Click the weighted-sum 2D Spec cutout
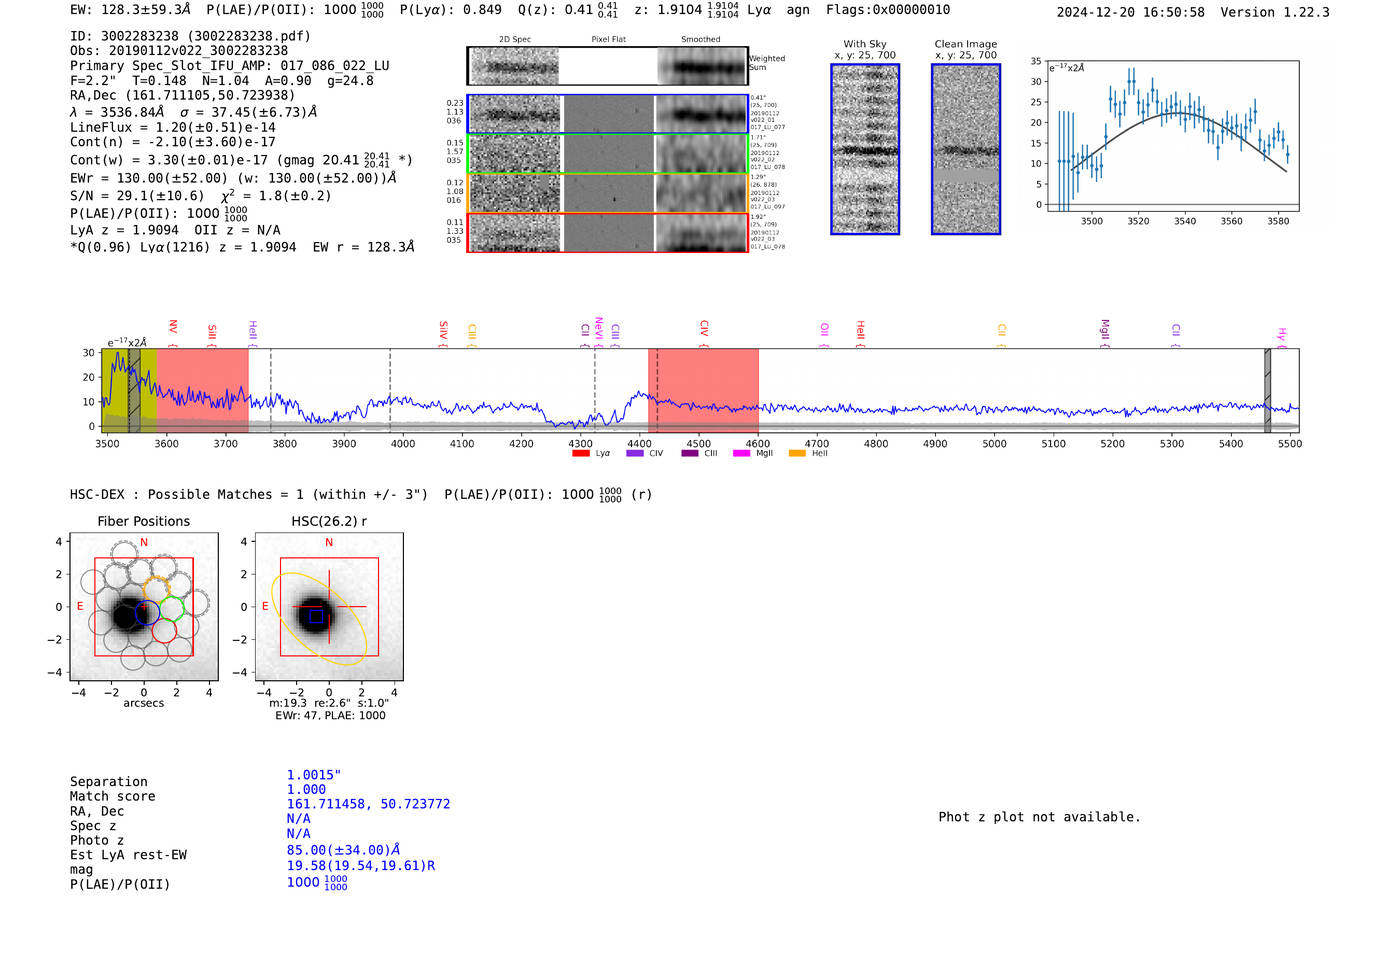1400x953 pixels. (x=514, y=66)
